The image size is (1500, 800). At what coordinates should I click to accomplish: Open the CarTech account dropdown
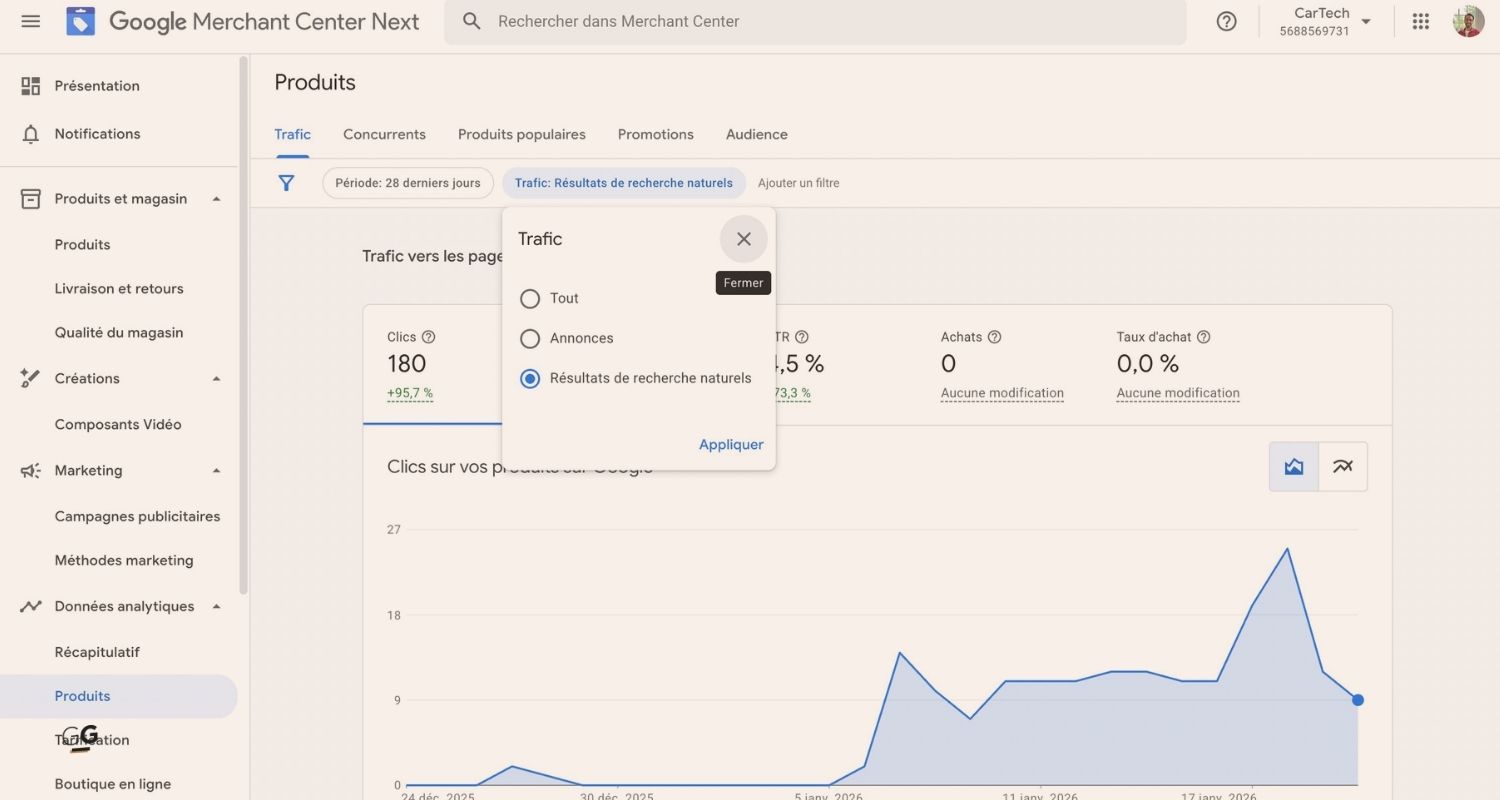(x=1322, y=20)
